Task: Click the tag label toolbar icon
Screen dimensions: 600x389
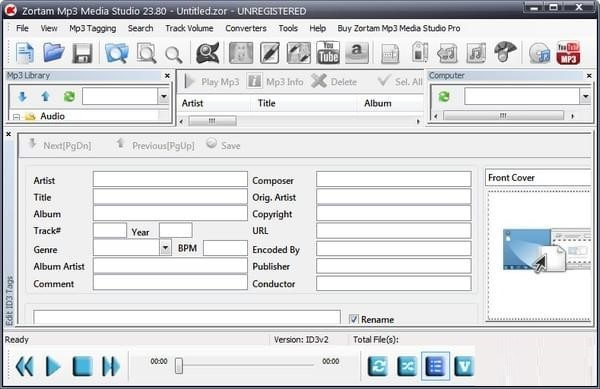Action: click(x=420, y=52)
